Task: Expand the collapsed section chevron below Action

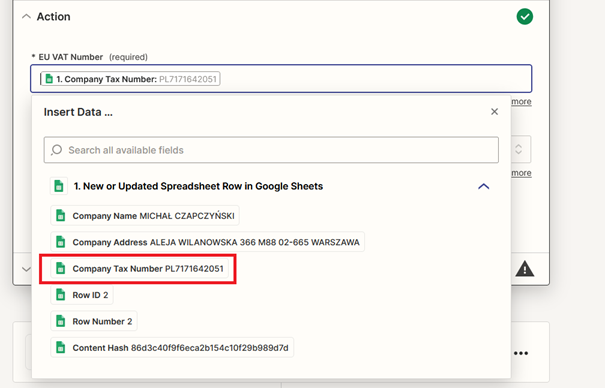Action: pyautogui.click(x=26, y=269)
